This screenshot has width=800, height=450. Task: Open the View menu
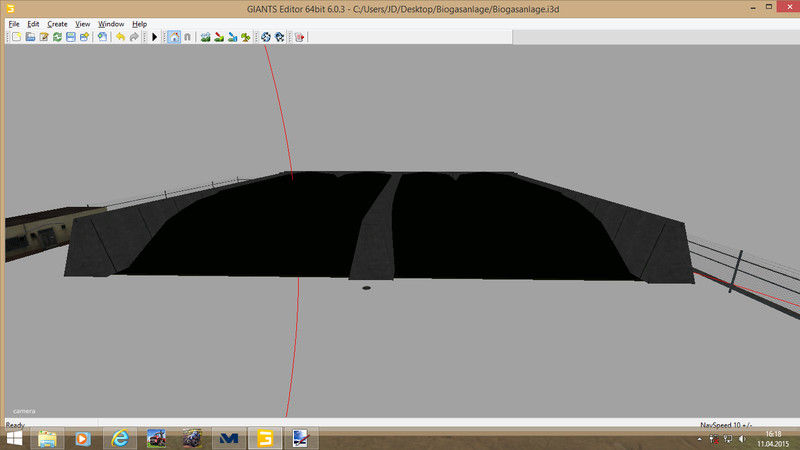click(82, 23)
